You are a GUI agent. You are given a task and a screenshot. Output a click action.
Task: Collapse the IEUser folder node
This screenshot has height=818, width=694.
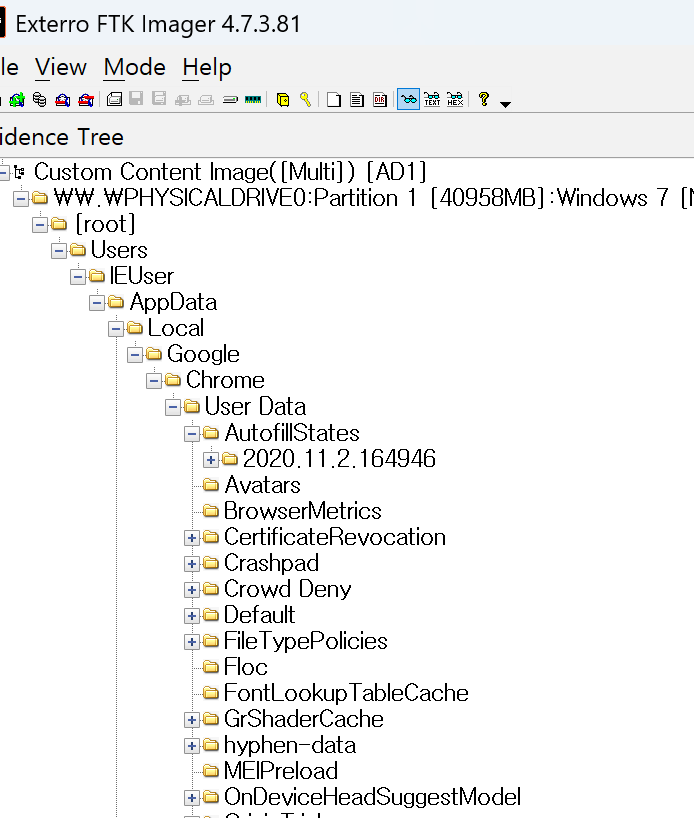pos(78,276)
